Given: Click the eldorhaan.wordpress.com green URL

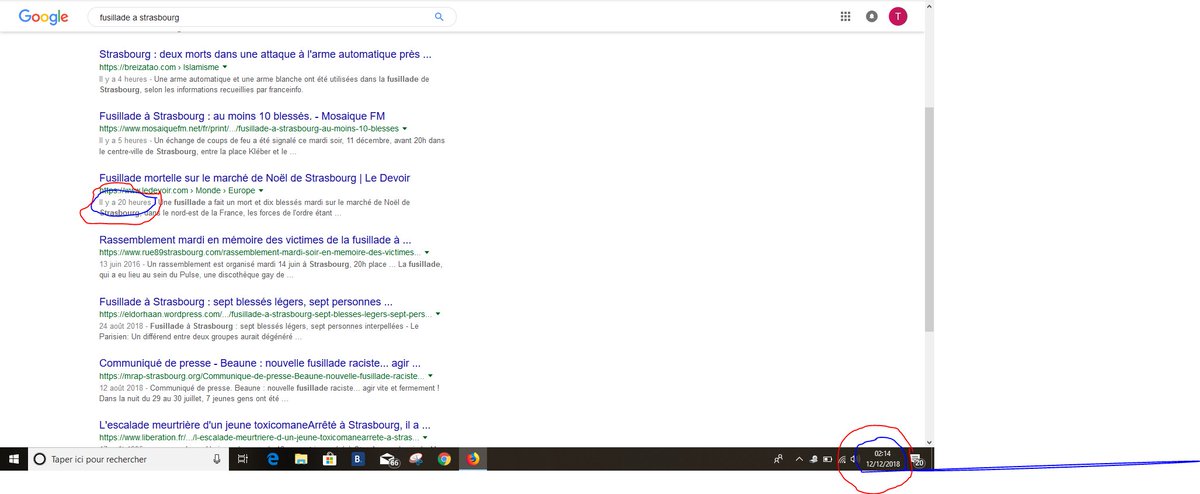Looking at the screenshot, I should (x=264, y=314).
